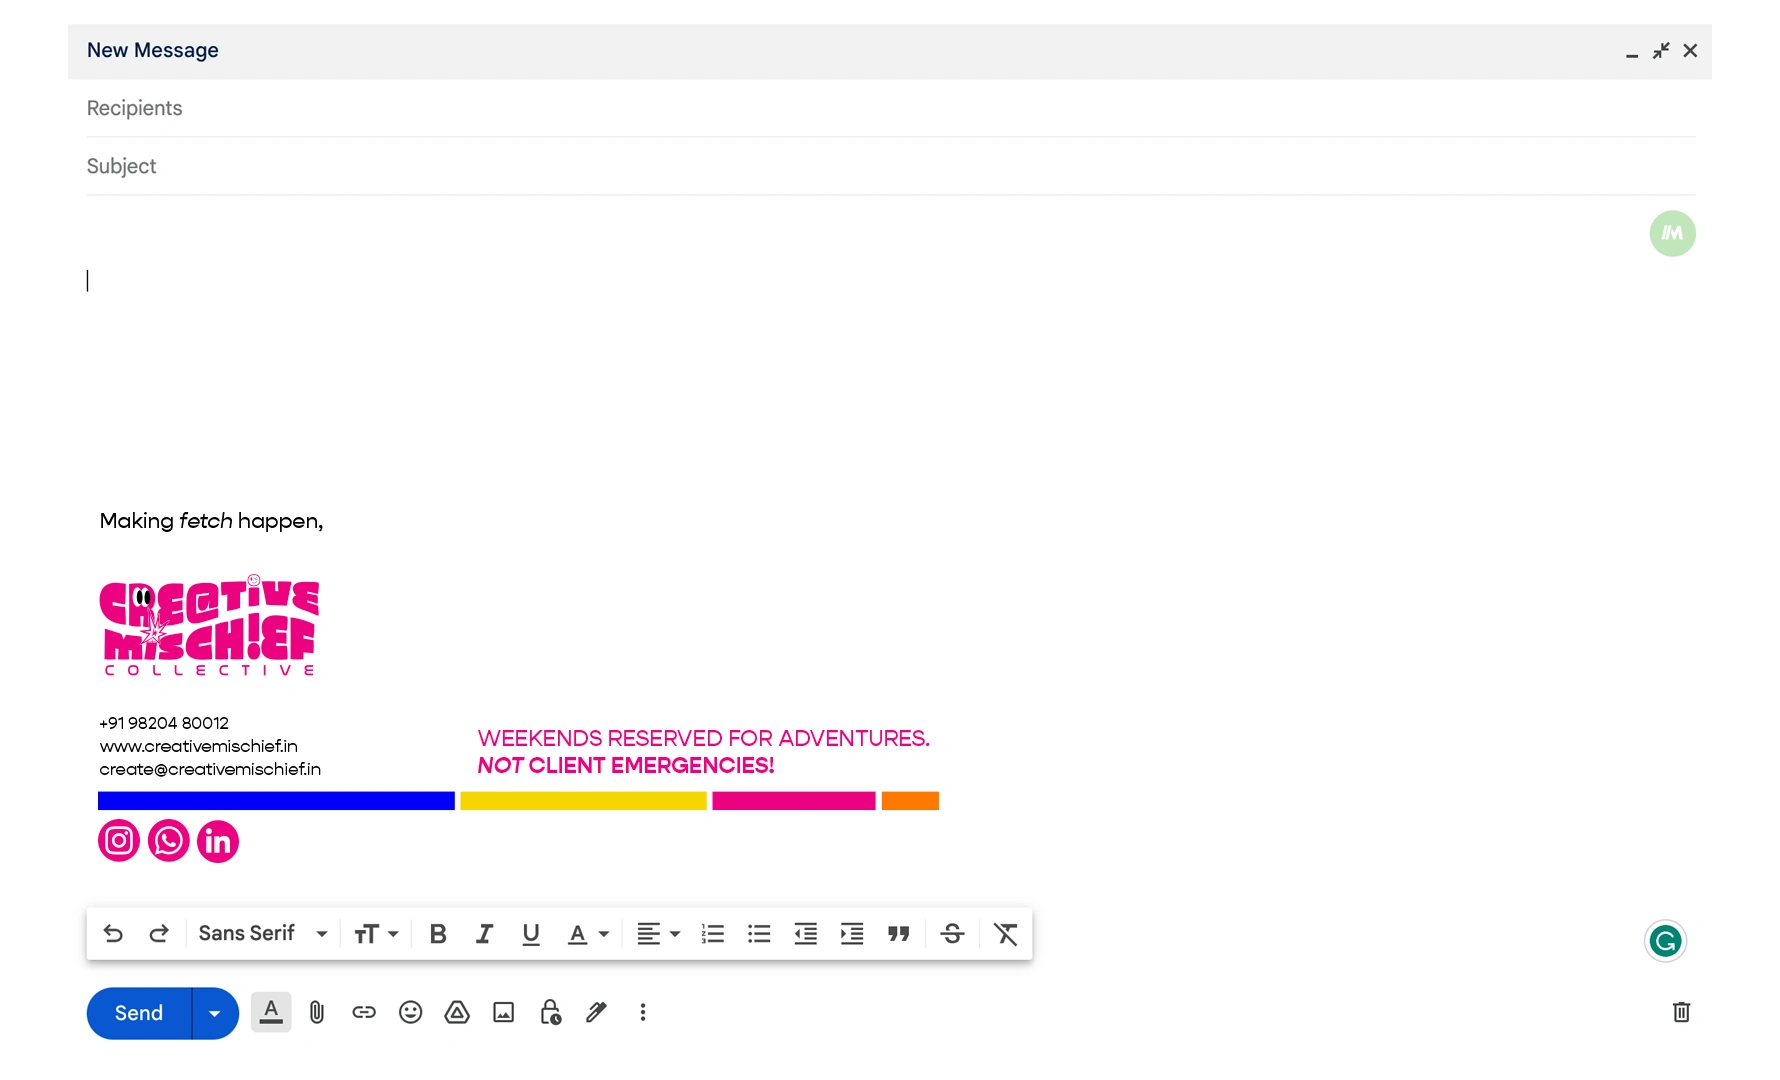Place cursor at the start of the message body
This screenshot has height=1080, width=1780.
coord(88,281)
